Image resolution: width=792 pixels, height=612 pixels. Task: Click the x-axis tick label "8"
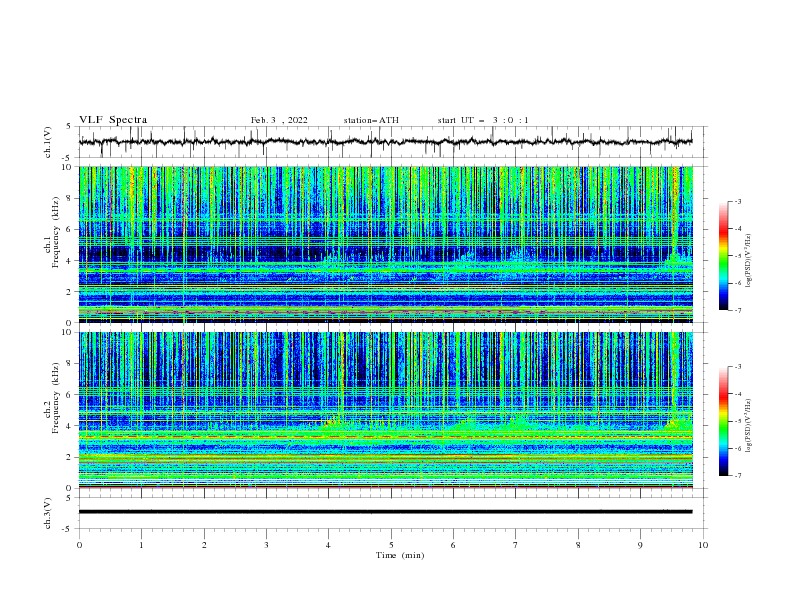tap(578, 545)
